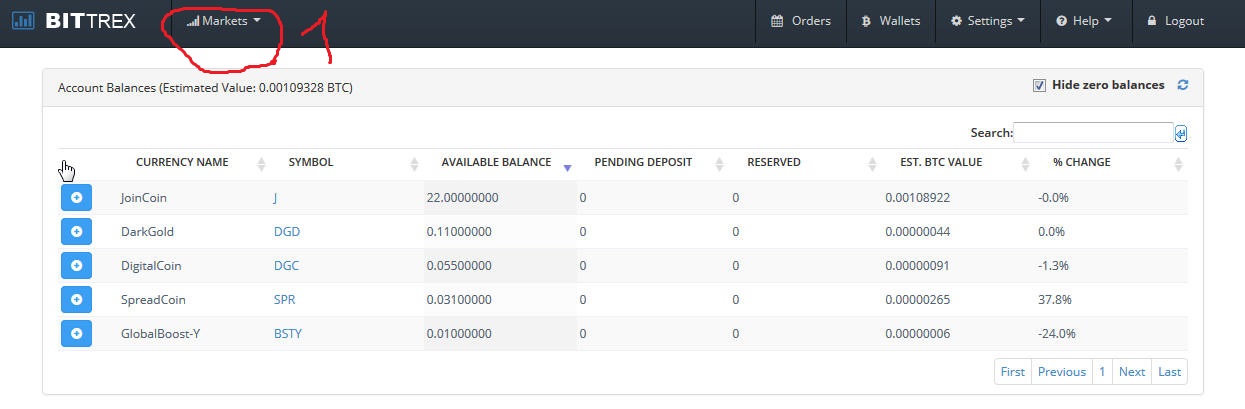The width and height of the screenshot is (1245, 409).
Task: Expand the Help menu
Action: point(1084,21)
